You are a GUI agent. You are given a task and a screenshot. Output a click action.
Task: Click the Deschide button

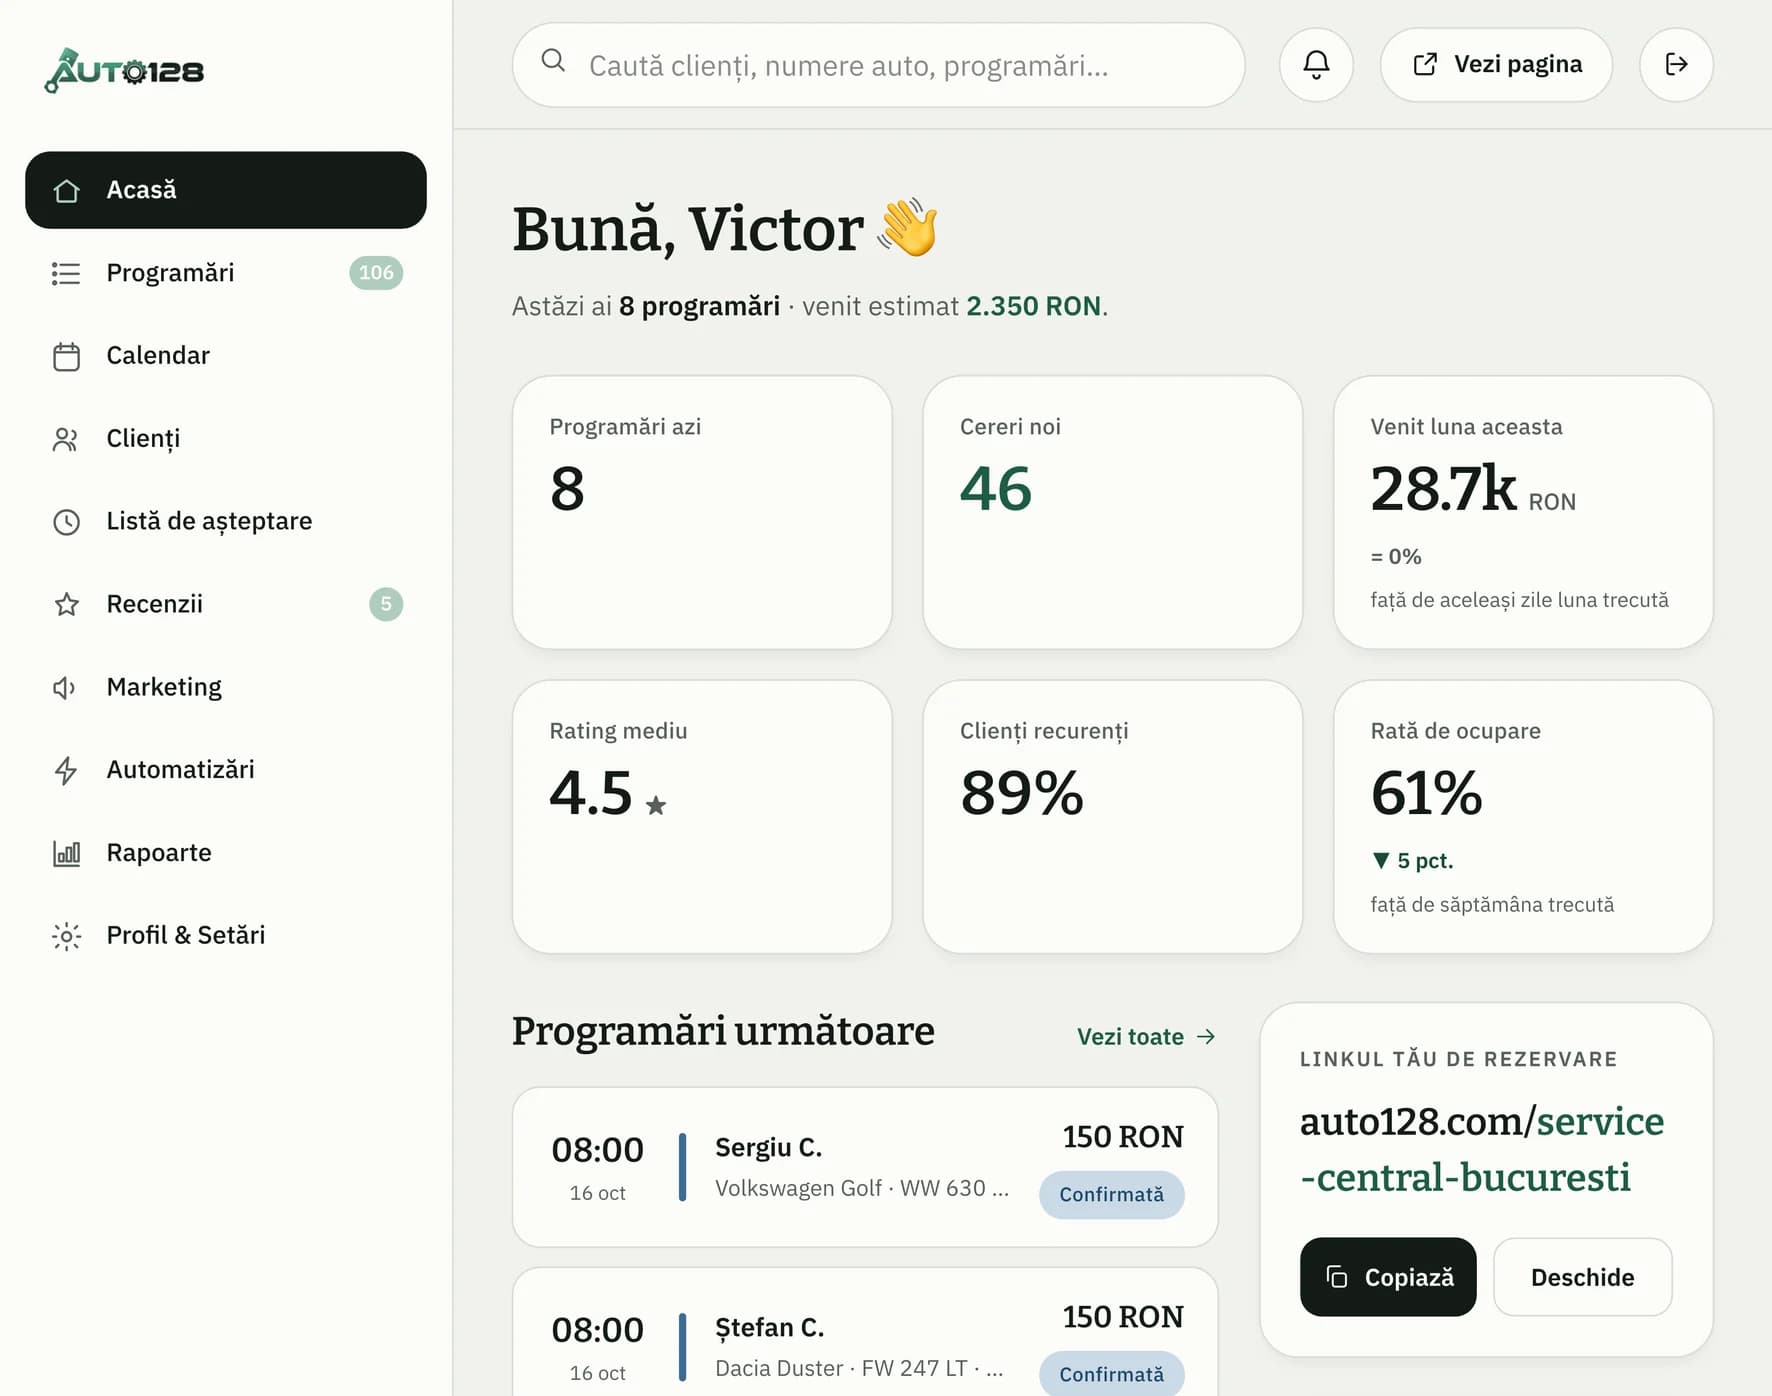[x=1582, y=1277]
